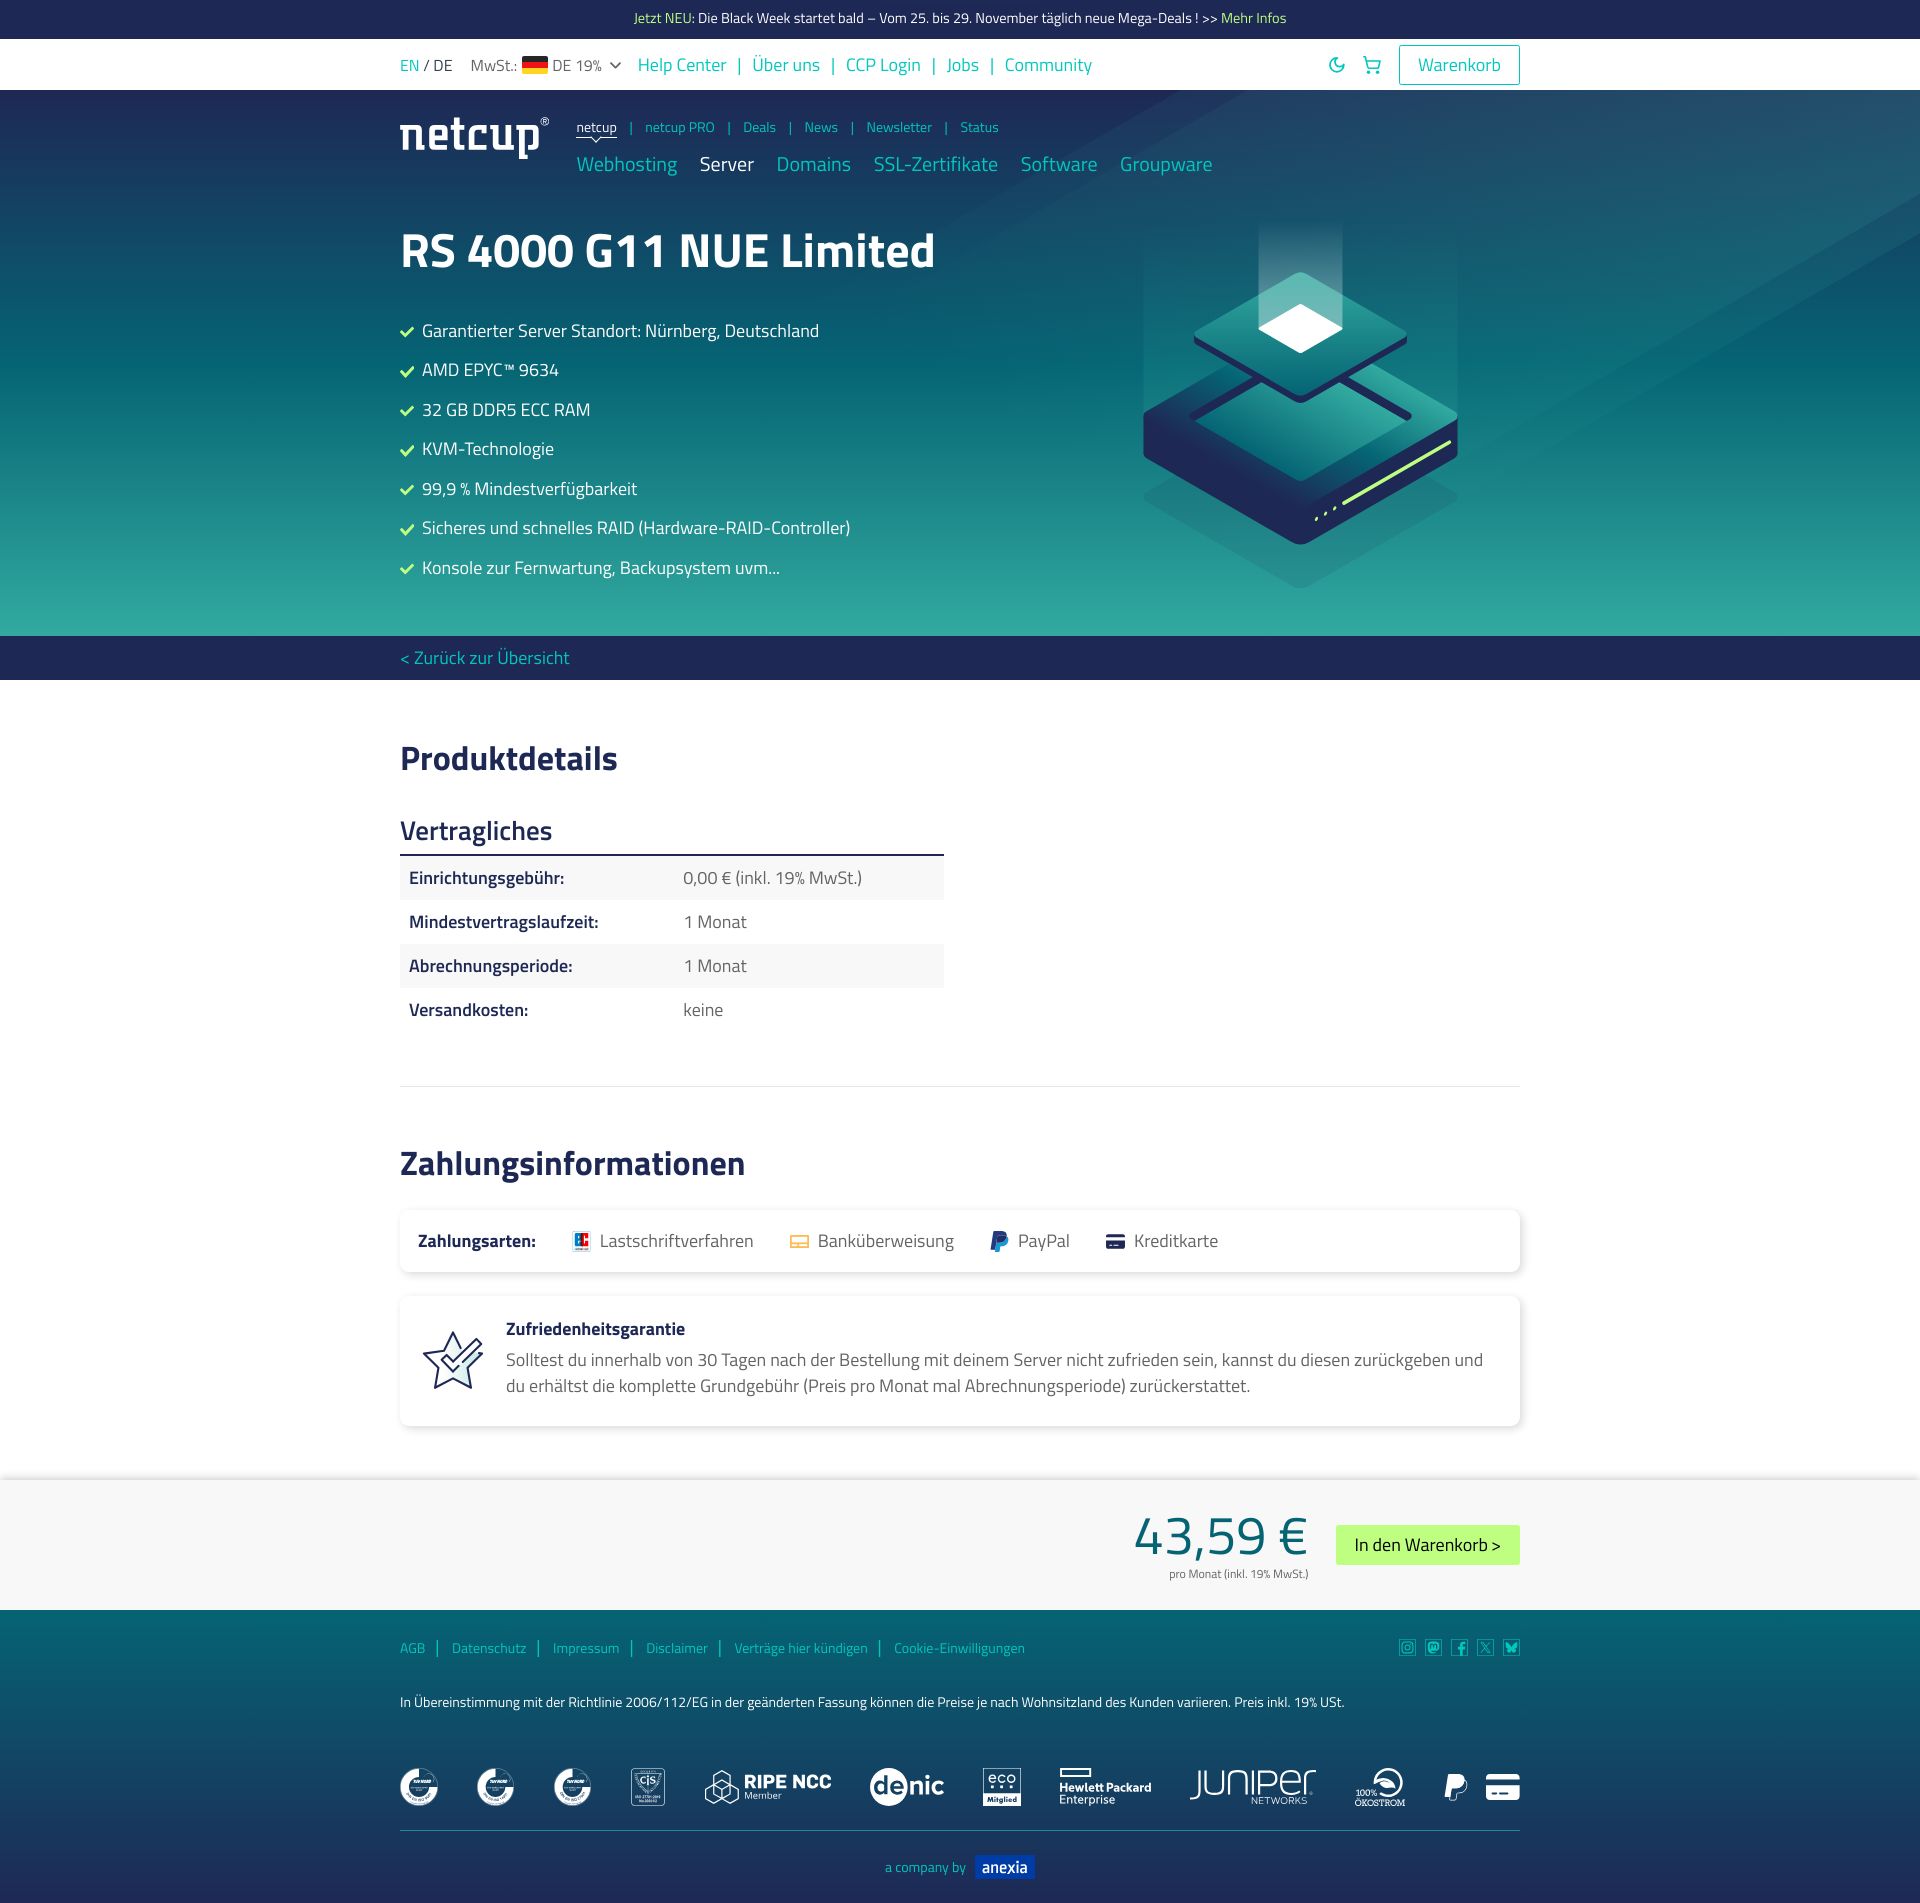Click the Einrichtungsgebühr value 0,00 €

(772, 878)
